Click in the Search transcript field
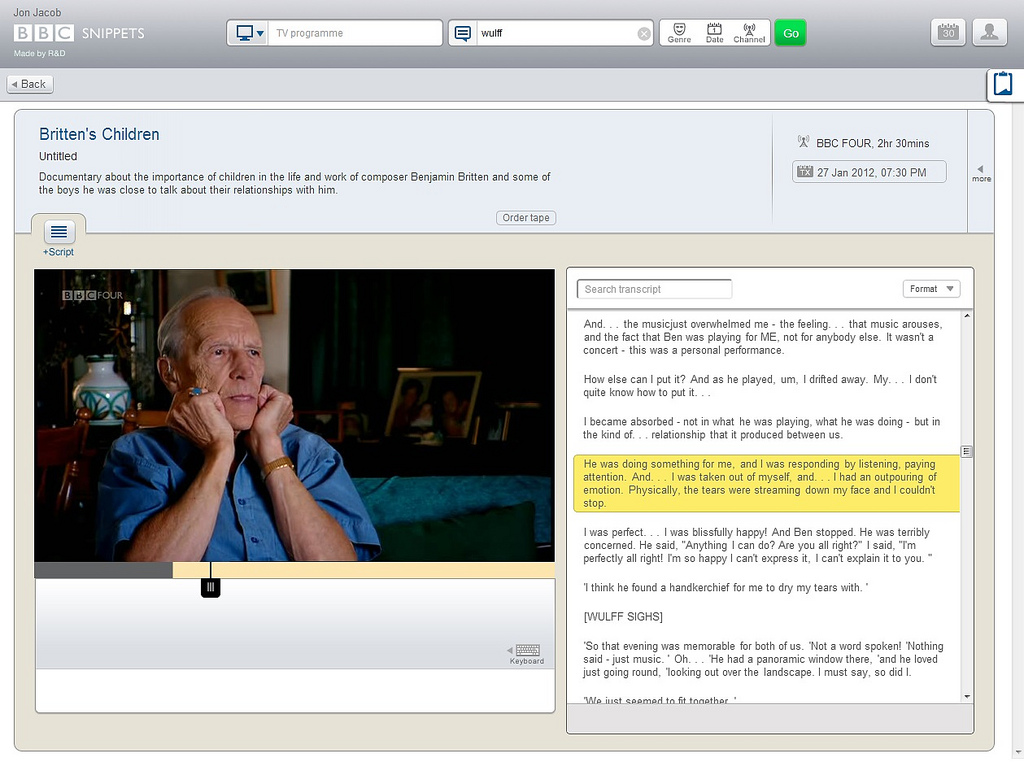Viewport: 1024px width, 762px height. point(654,289)
